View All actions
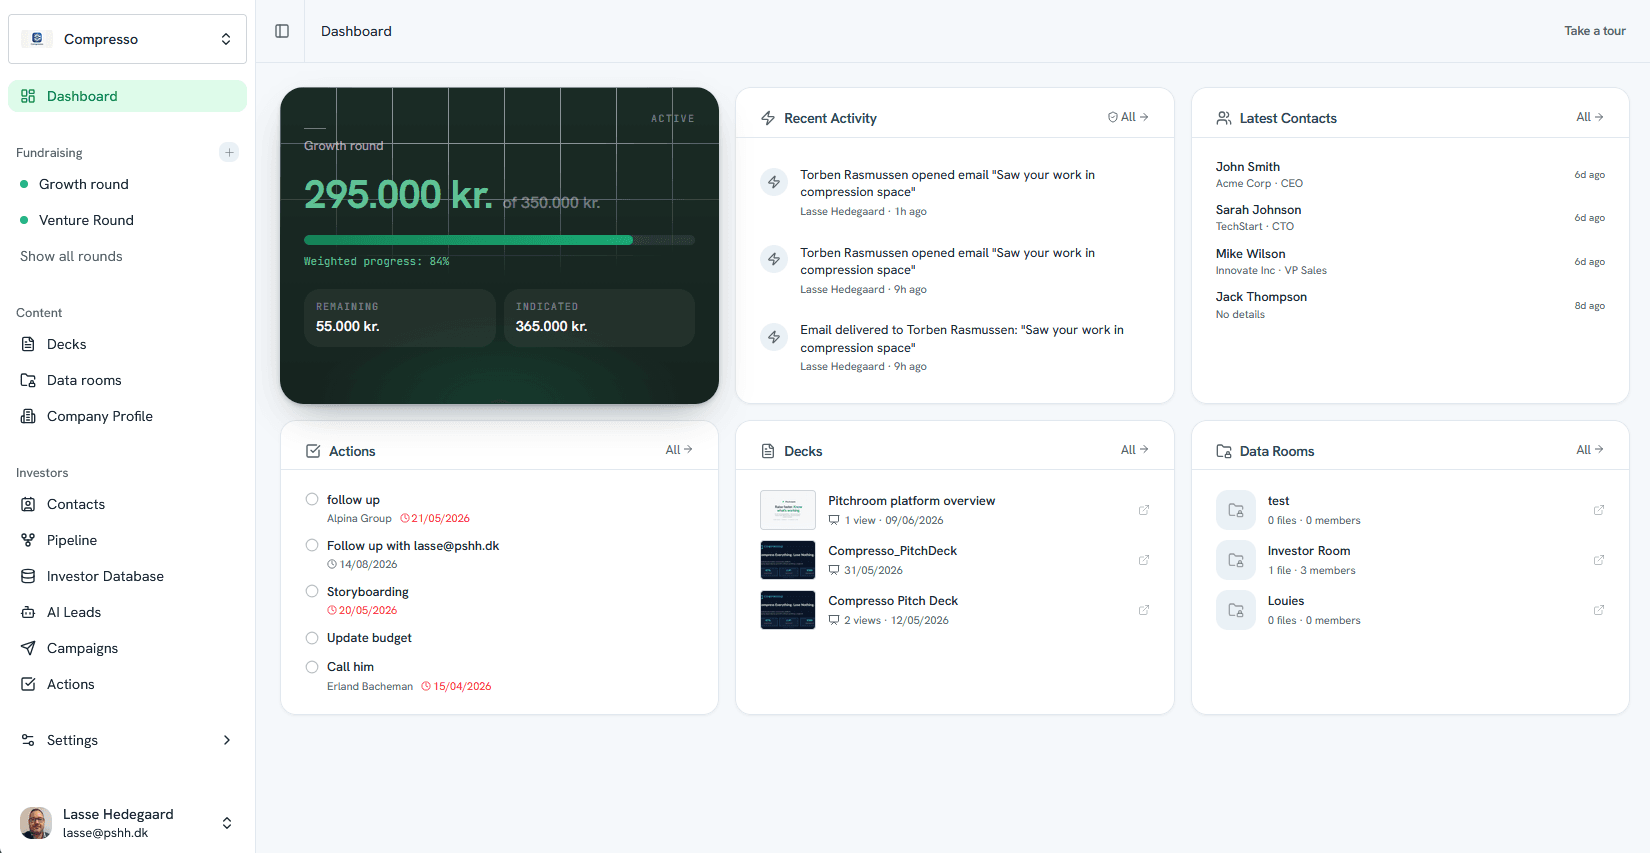Viewport: 1650px width, 853px height. pyautogui.click(x=679, y=450)
